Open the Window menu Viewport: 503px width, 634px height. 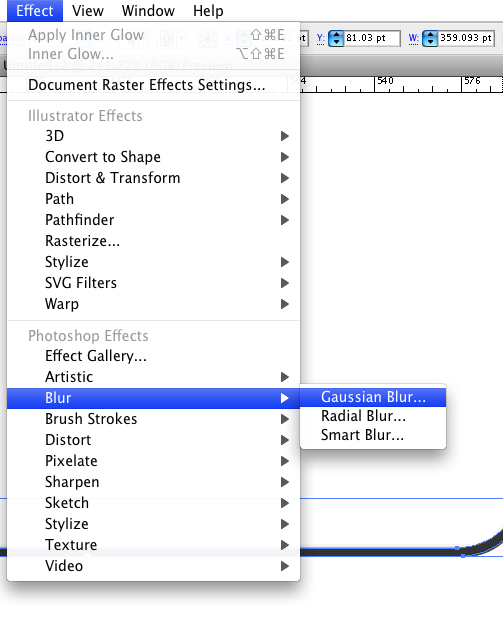click(148, 11)
